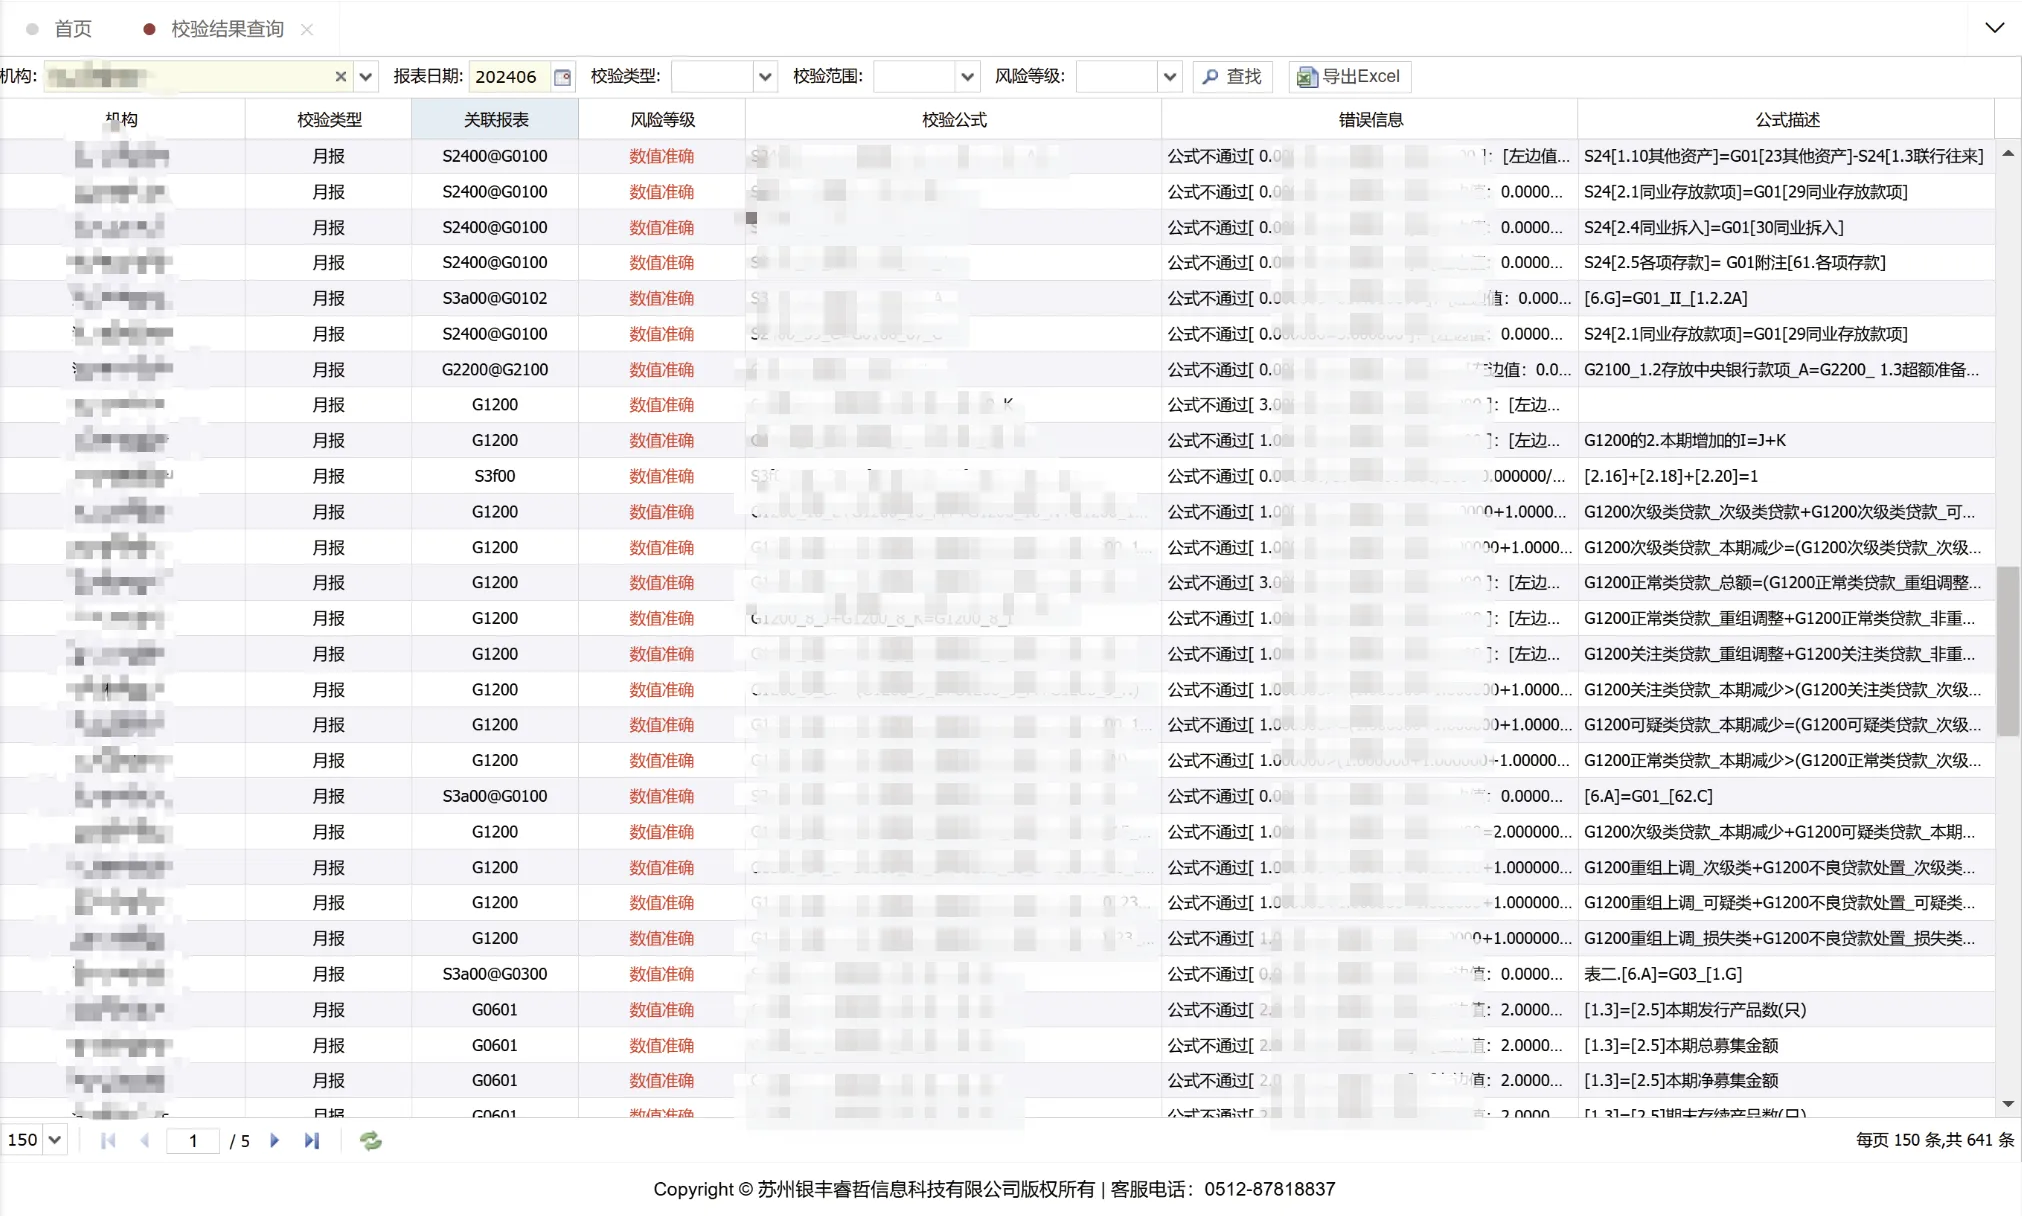2022x1216 pixels.
Task: Click the 导出Excel export button
Action: click(x=1349, y=77)
